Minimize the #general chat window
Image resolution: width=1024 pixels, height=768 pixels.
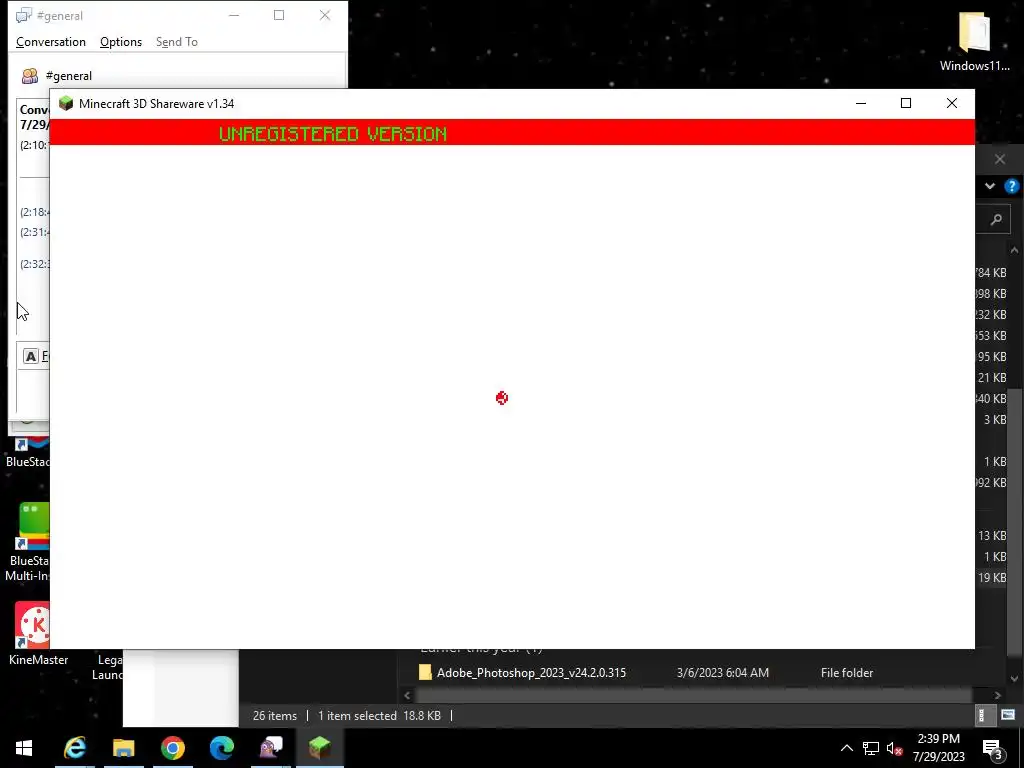coord(234,15)
